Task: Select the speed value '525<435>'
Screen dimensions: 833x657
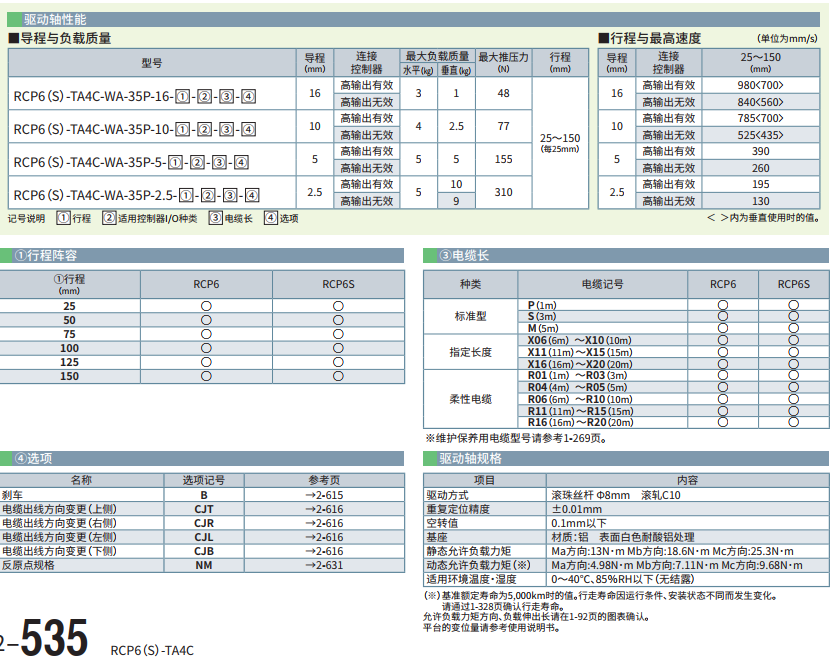Action: point(760,135)
